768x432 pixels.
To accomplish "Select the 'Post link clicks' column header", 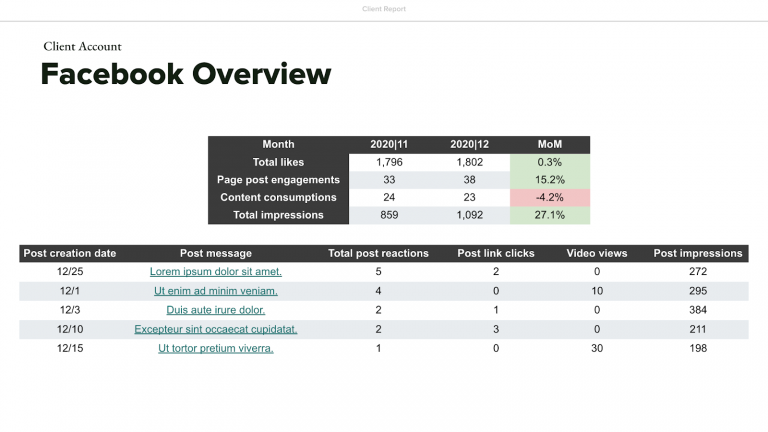I will 496,253.
